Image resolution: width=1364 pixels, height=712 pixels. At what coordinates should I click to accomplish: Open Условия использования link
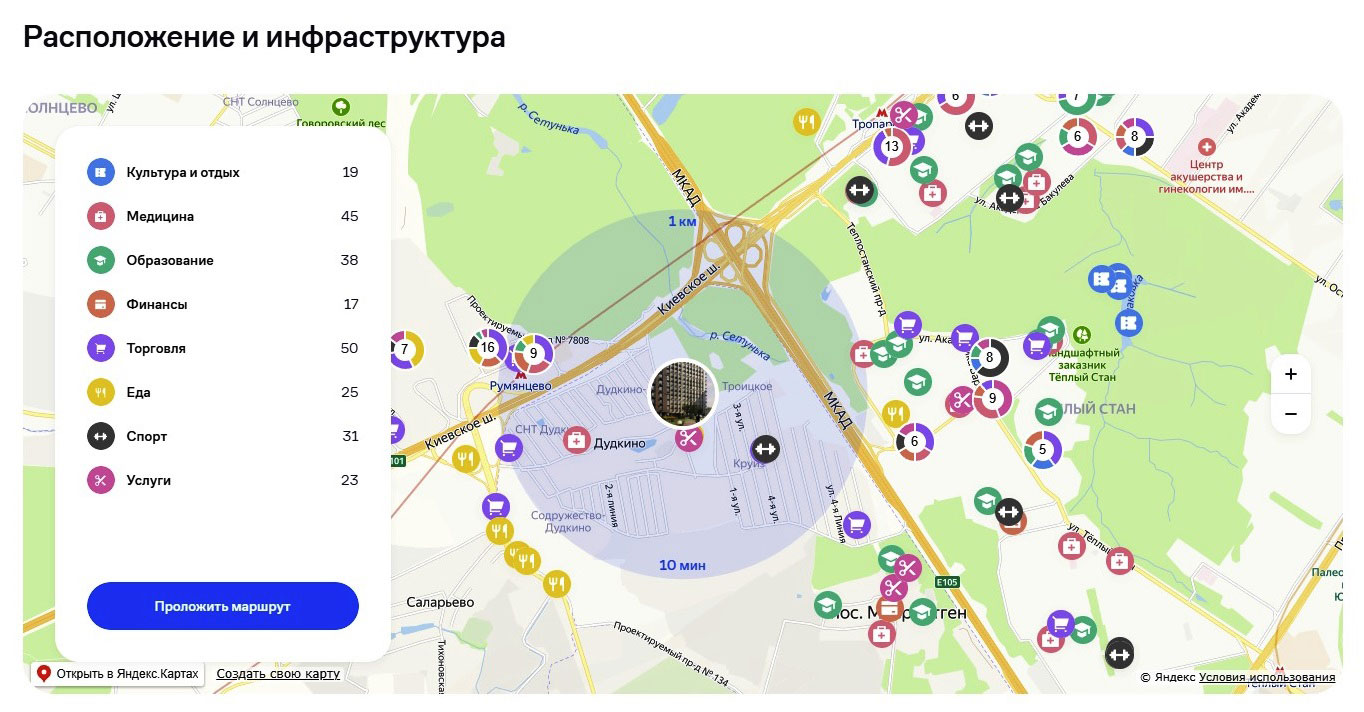(1267, 677)
